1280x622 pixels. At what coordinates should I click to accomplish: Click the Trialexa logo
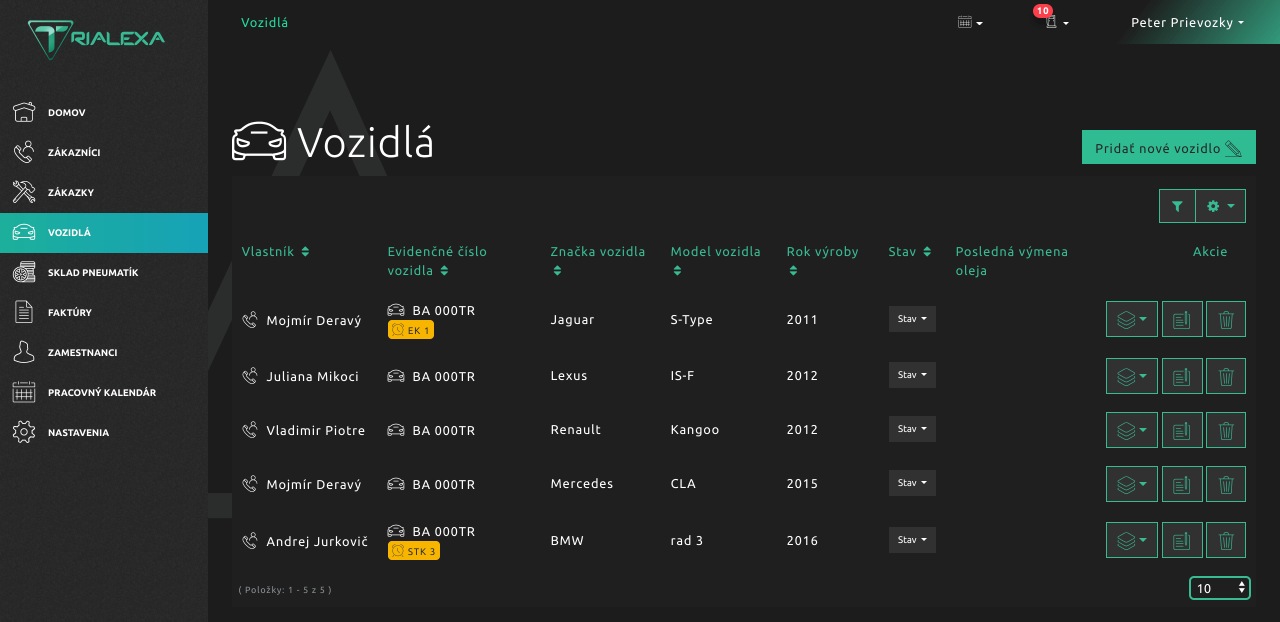(97, 39)
